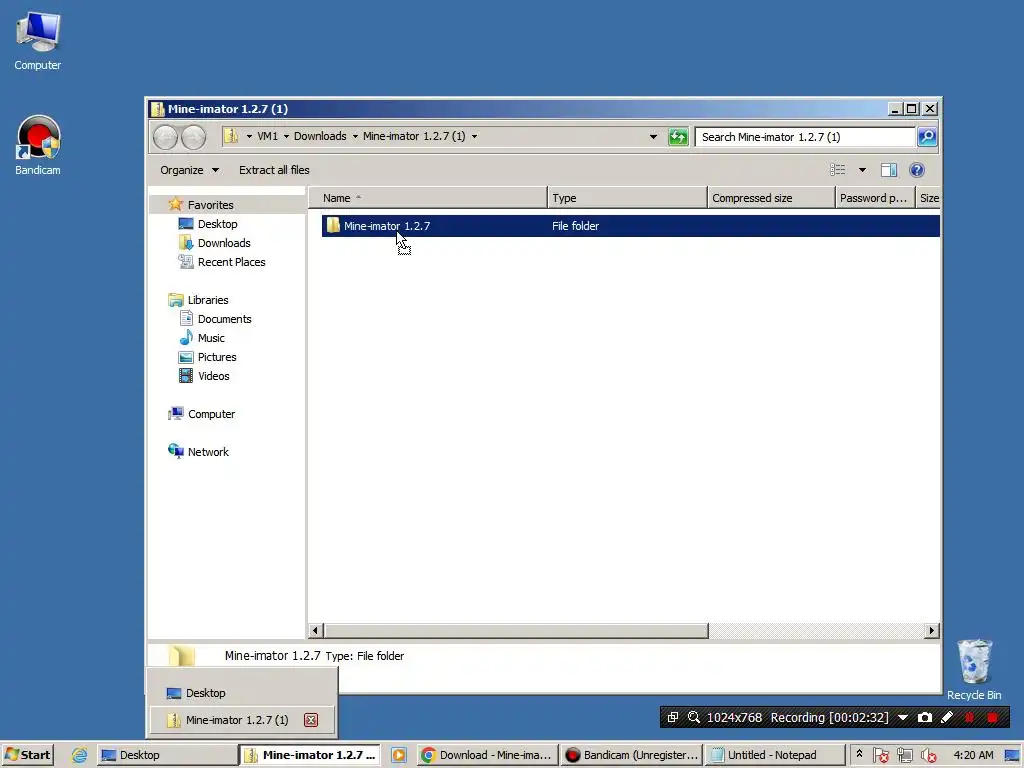Click Action Center flag tray icon
This screenshot has width=1024, height=768.
click(x=880, y=755)
